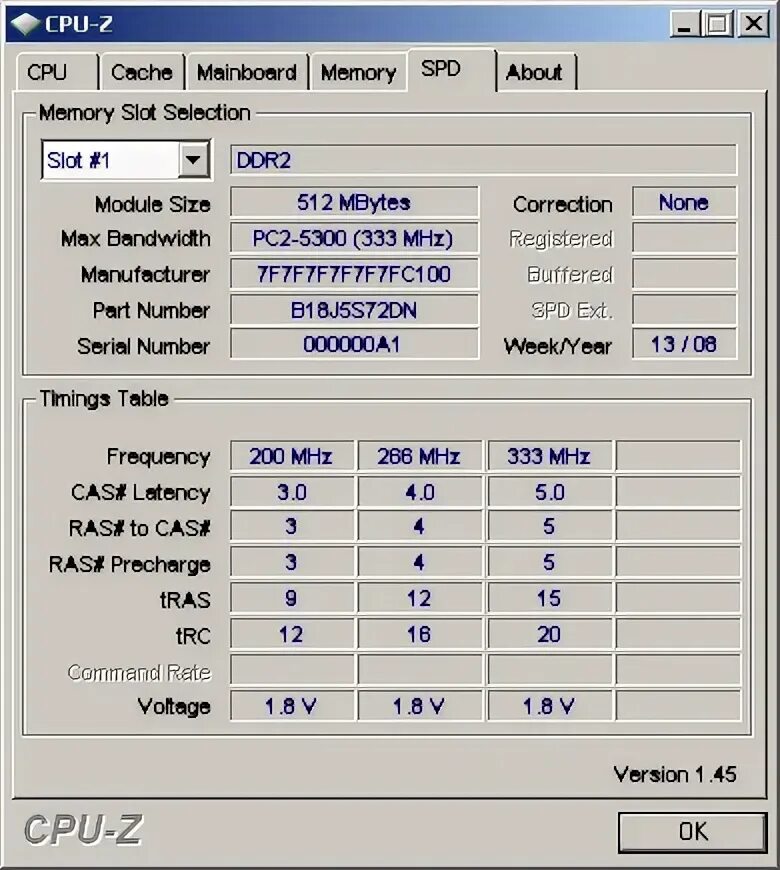Click the 1.8 V cell under 200 MHz
780x870 pixels.
point(292,706)
